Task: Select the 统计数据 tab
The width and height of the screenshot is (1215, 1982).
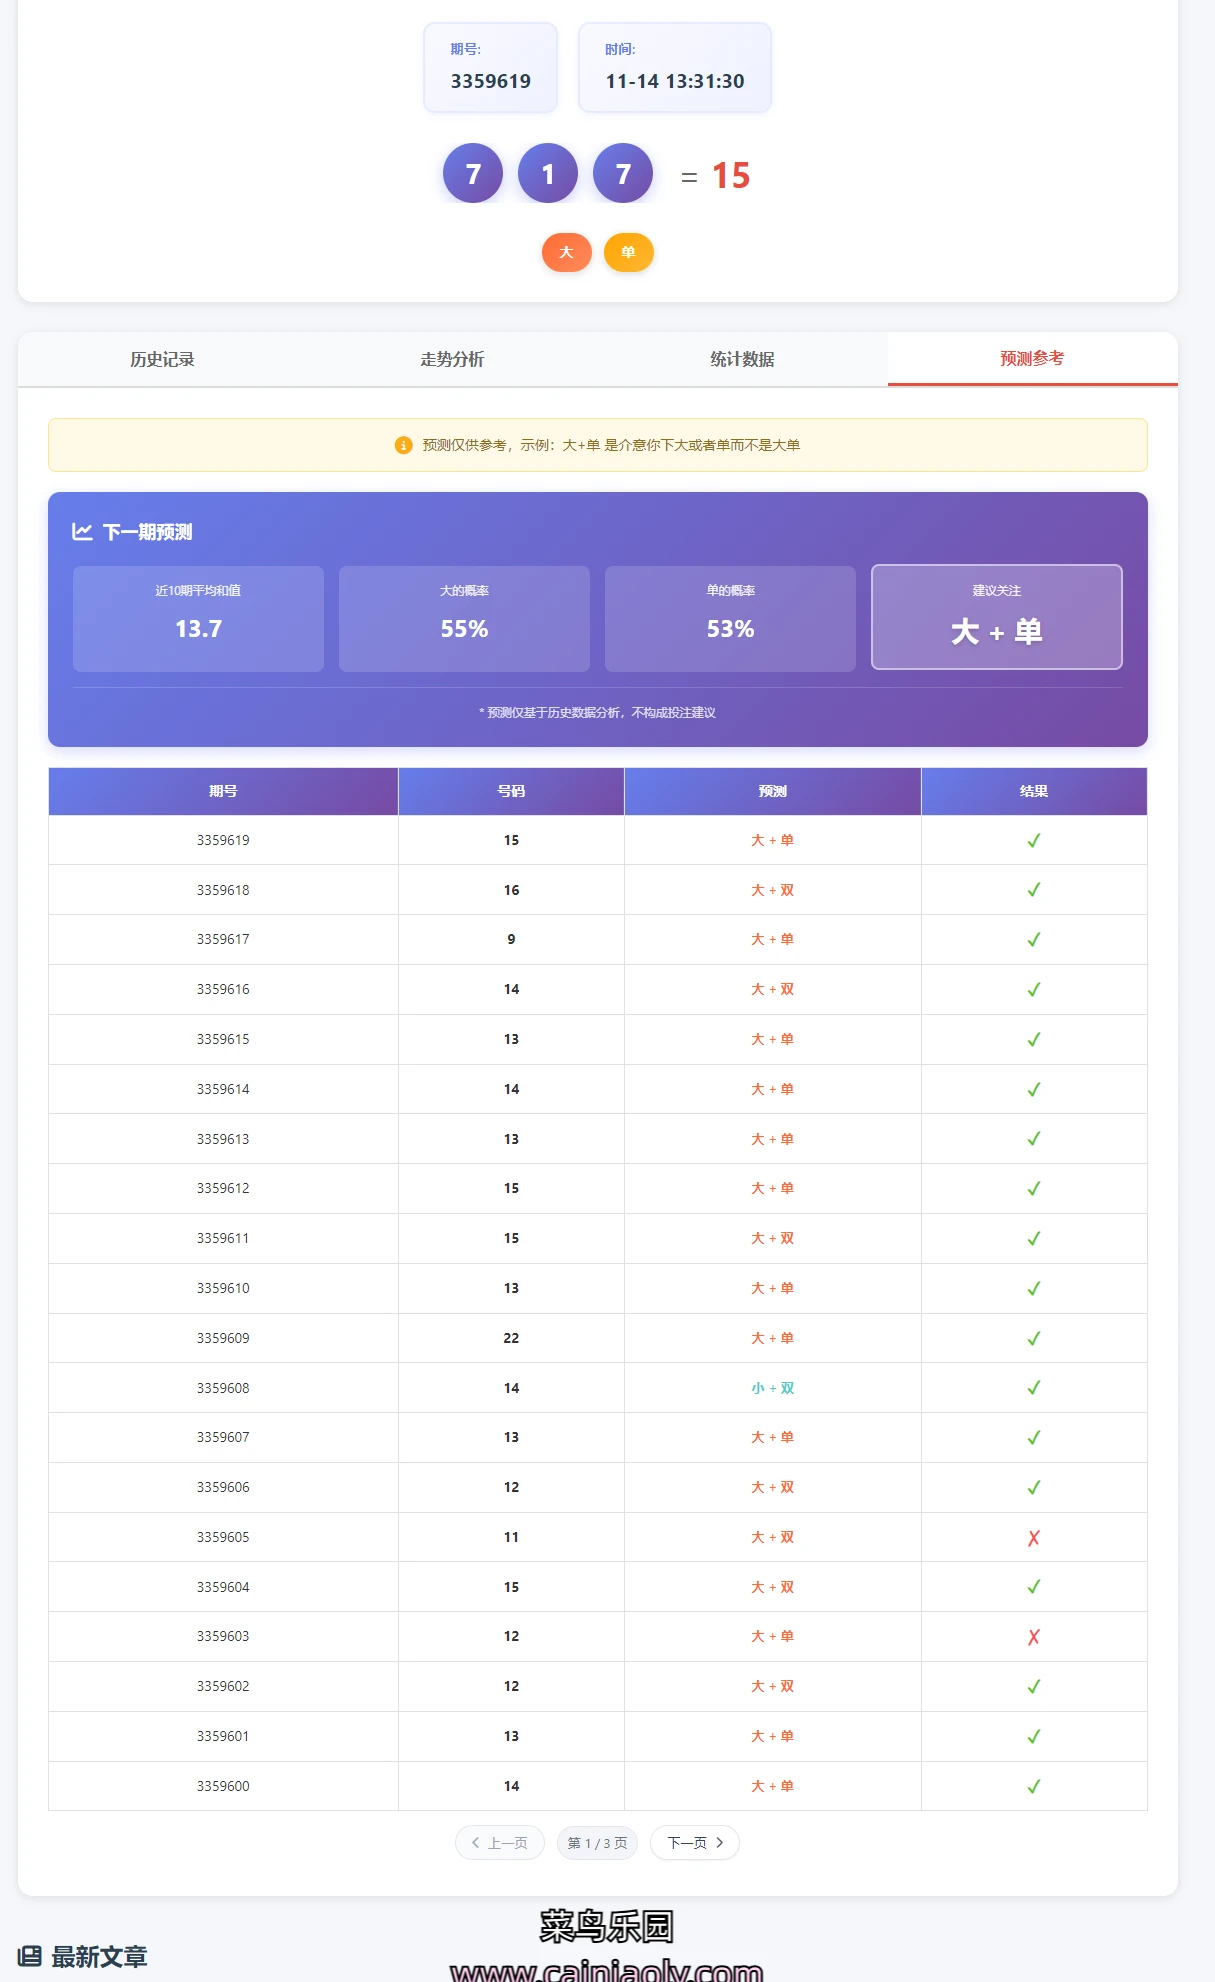Action: (742, 359)
